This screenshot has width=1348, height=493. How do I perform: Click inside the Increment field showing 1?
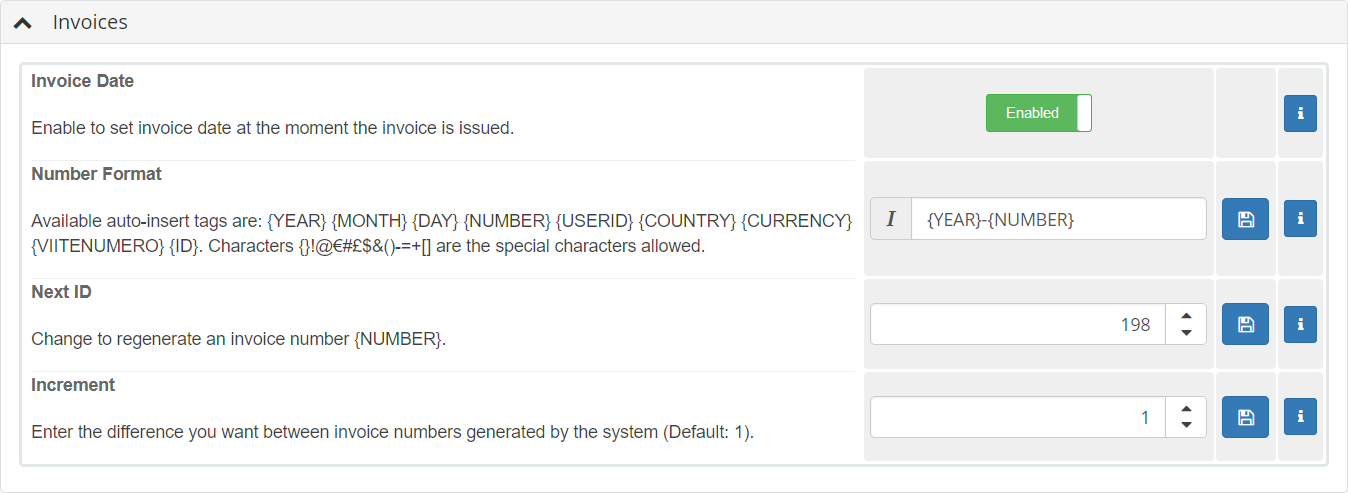click(1018, 417)
